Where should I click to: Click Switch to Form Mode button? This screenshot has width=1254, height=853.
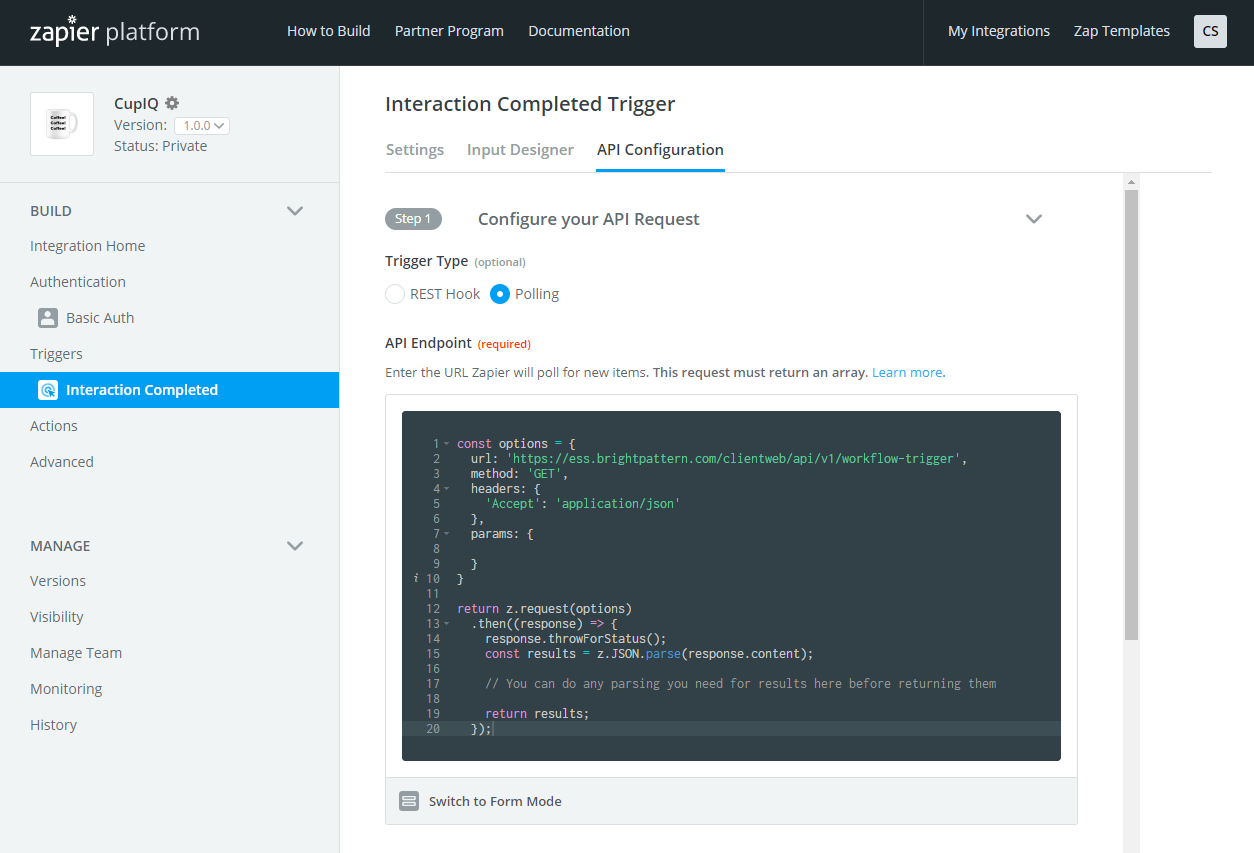[731, 801]
